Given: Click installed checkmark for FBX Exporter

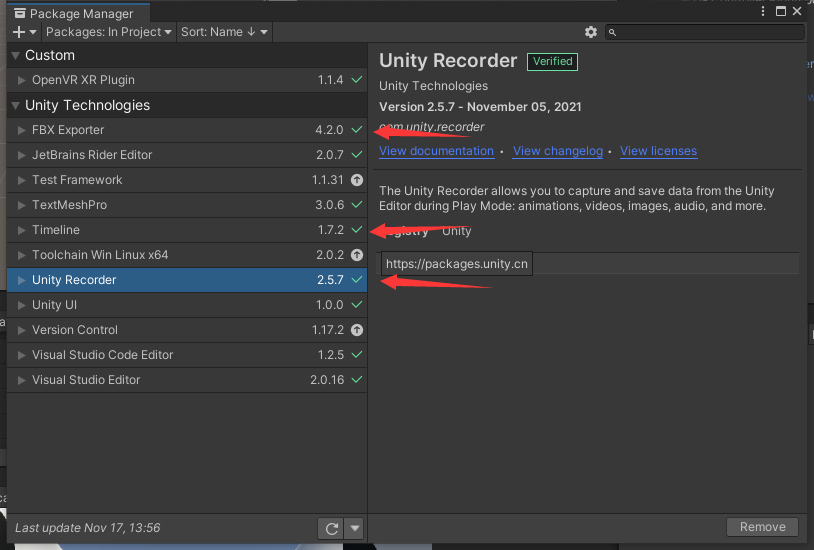Looking at the screenshot, I should click(357, 130).
